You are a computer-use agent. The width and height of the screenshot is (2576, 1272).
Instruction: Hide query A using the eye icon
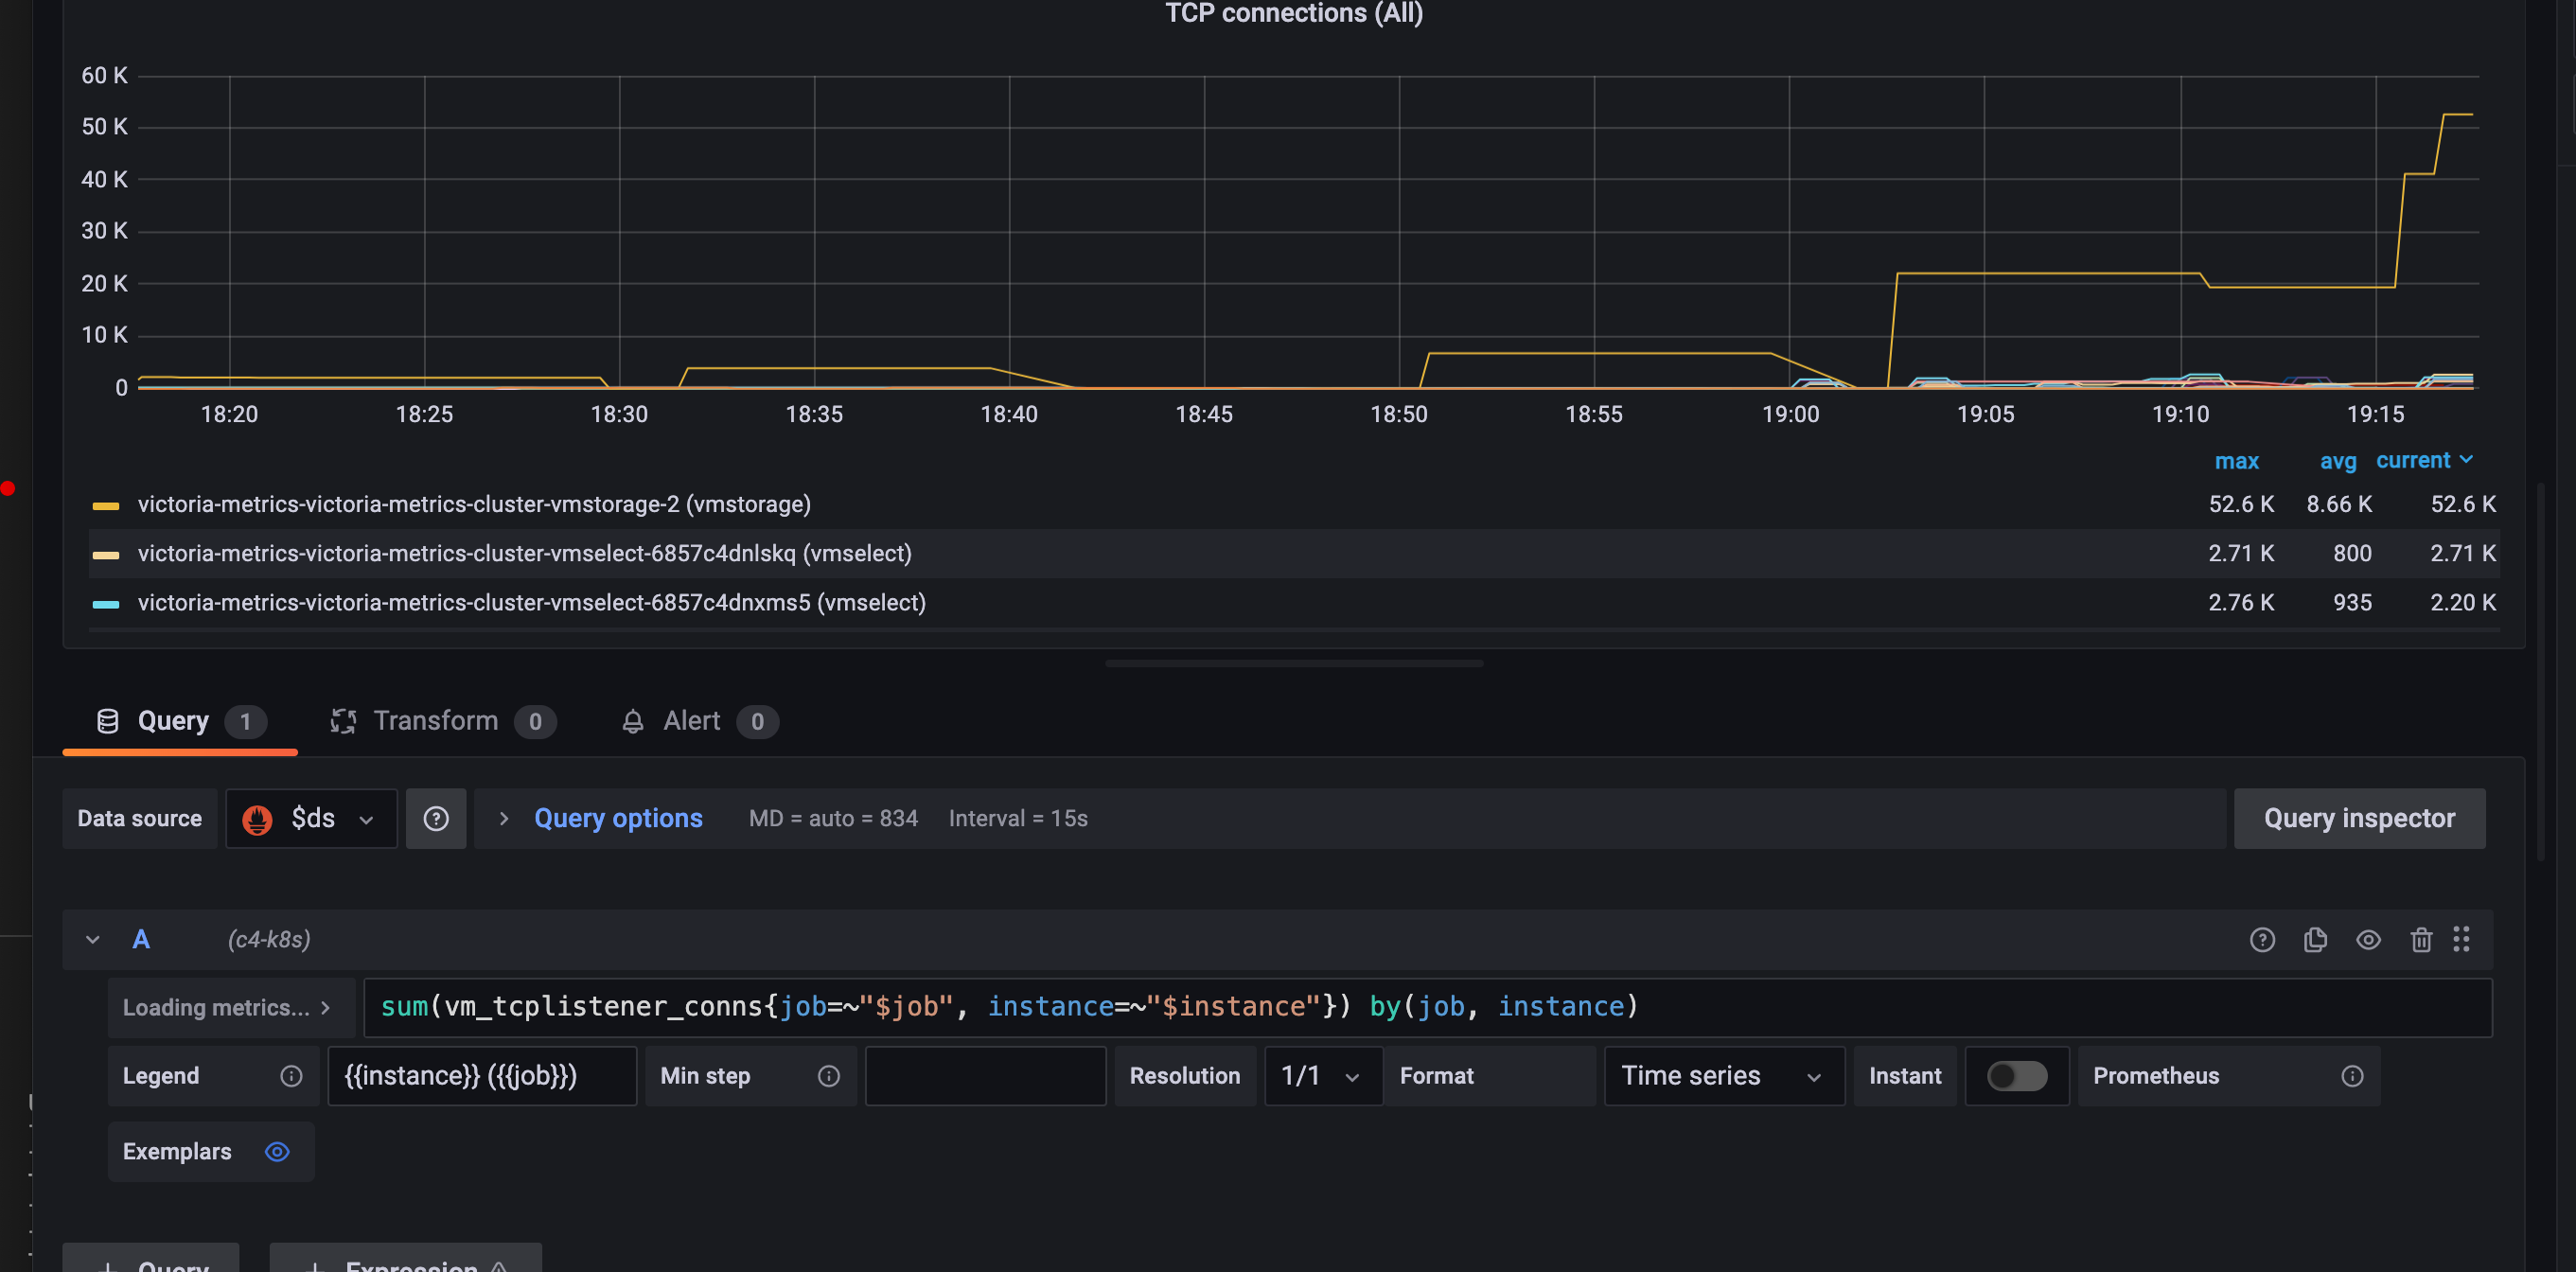coord(2368,939)
